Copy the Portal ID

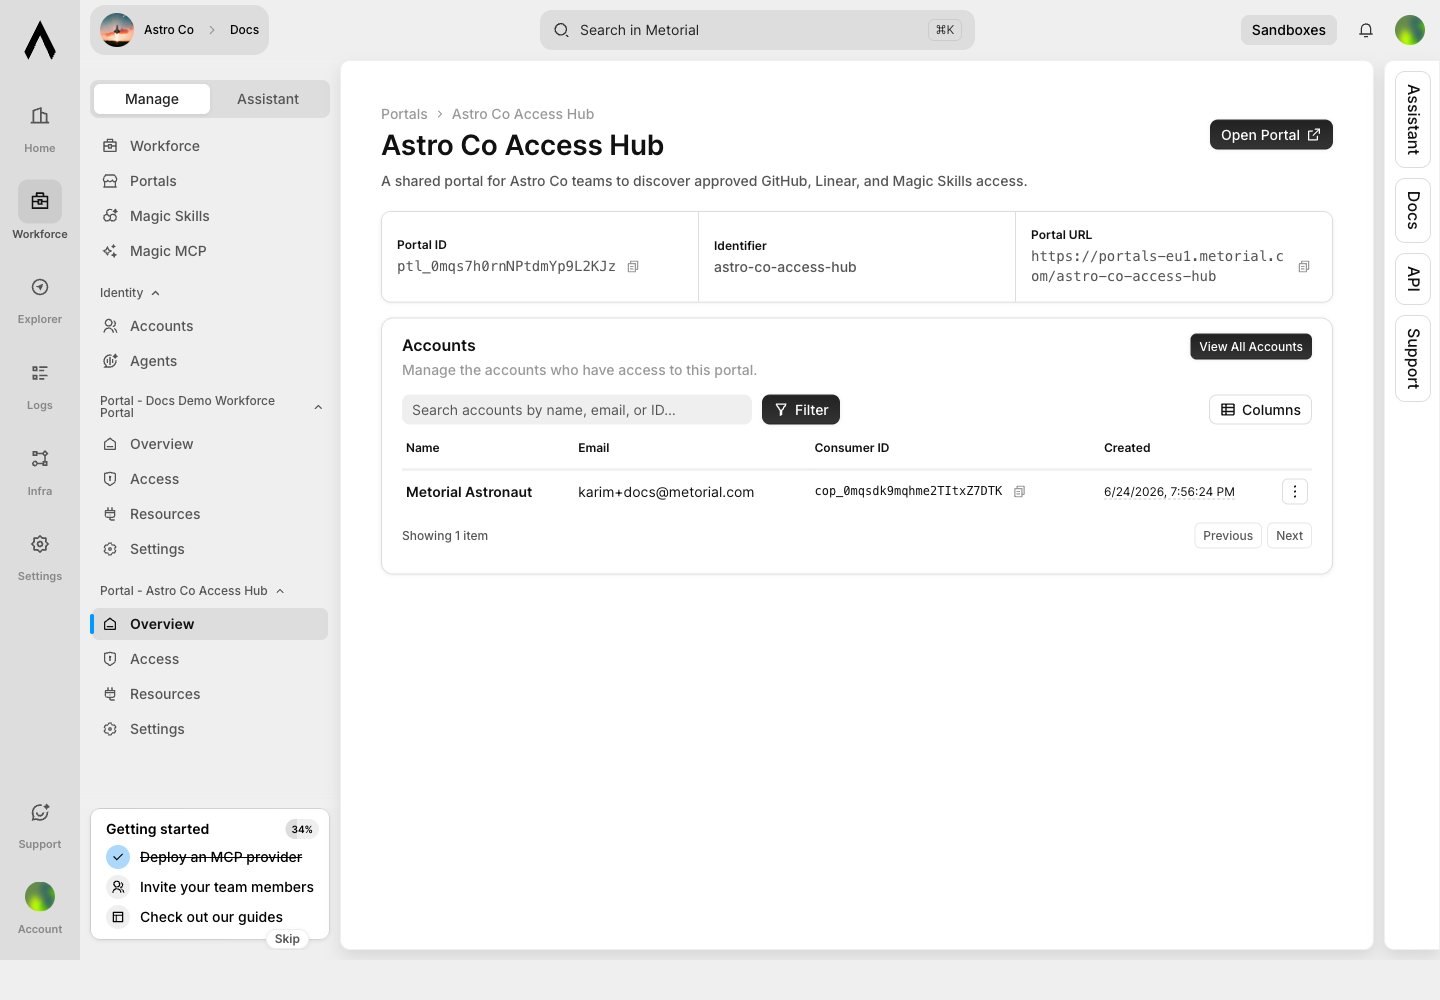point(633,266)
